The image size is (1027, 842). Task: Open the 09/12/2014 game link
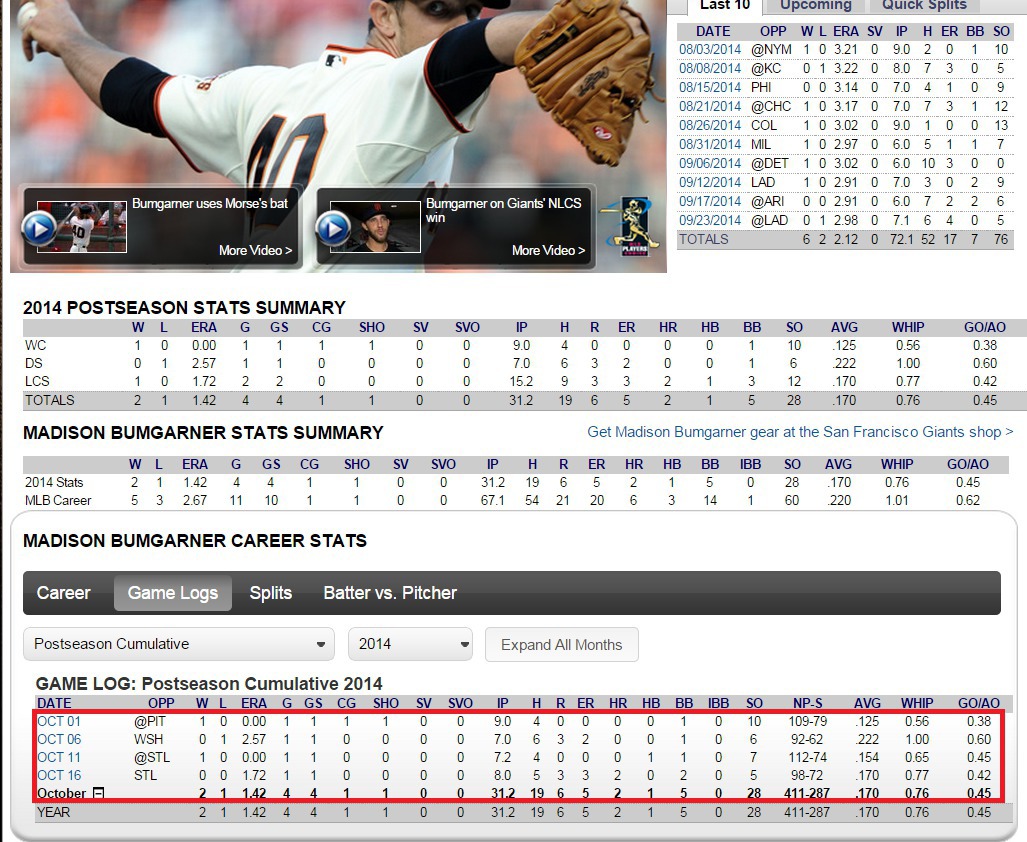[710, 183]
